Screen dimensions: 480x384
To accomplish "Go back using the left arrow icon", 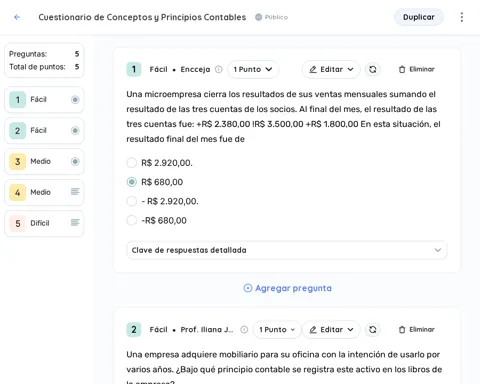I will coord(17,17).
